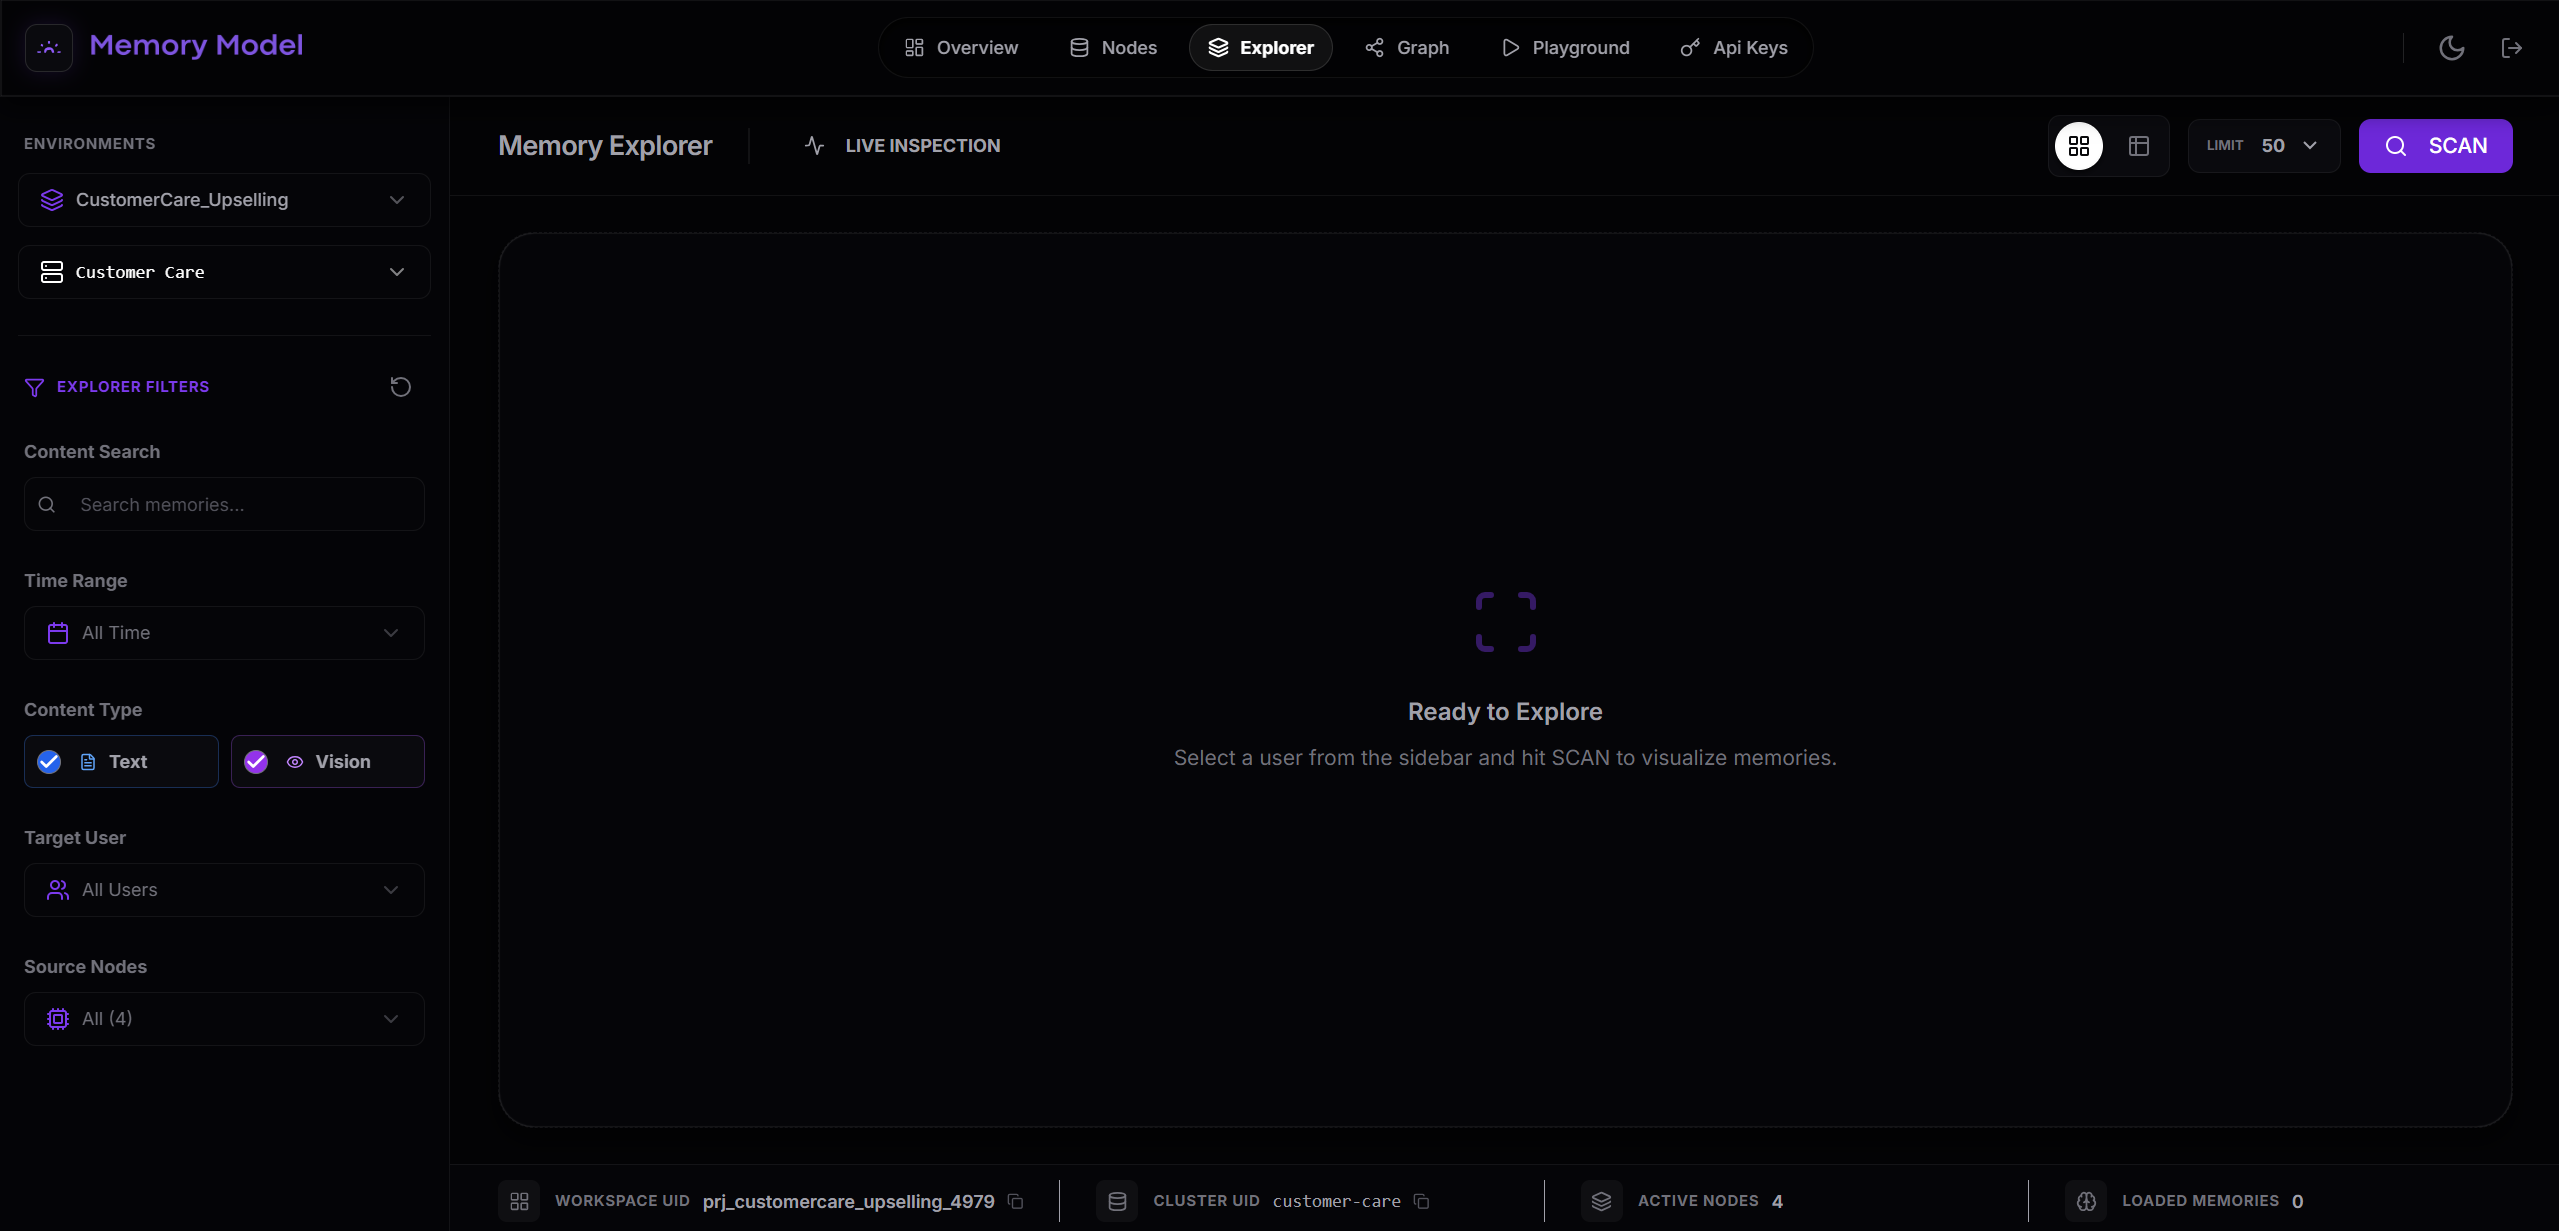Click the Memory Model logo icon
2559x1231 pixels.
click(x=48, y=47)
